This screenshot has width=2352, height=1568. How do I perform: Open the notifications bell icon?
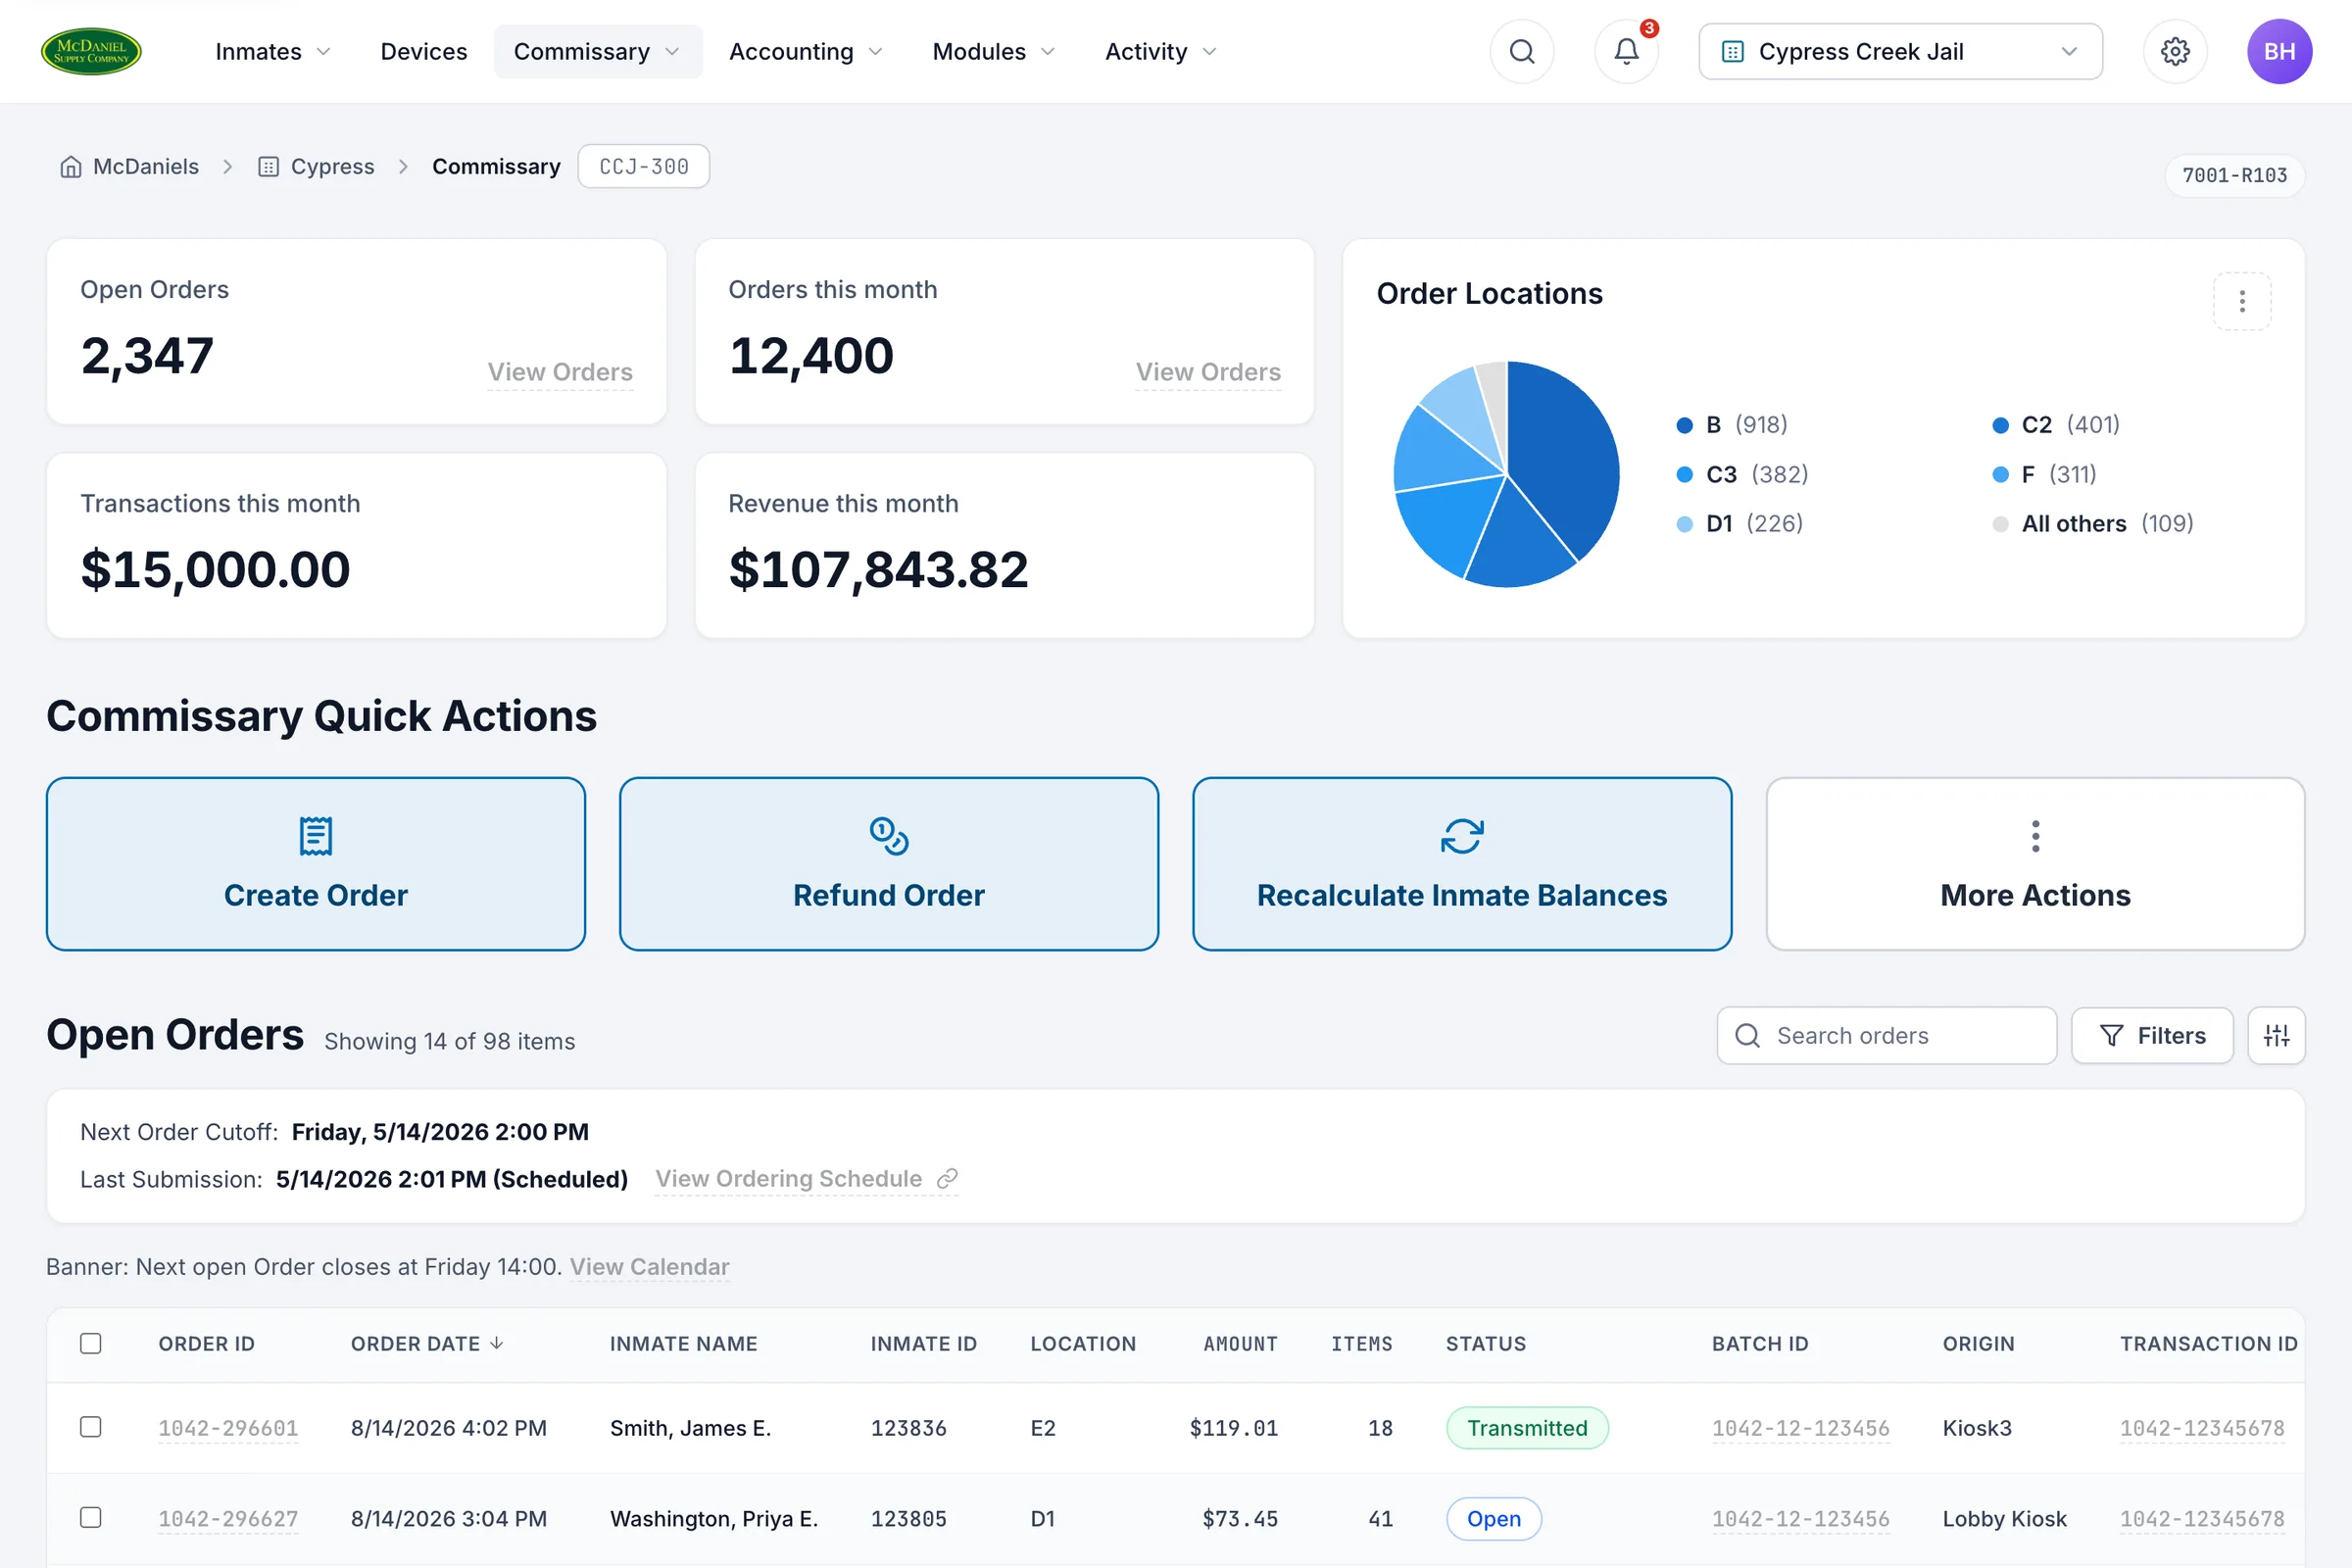point(1627,51)
